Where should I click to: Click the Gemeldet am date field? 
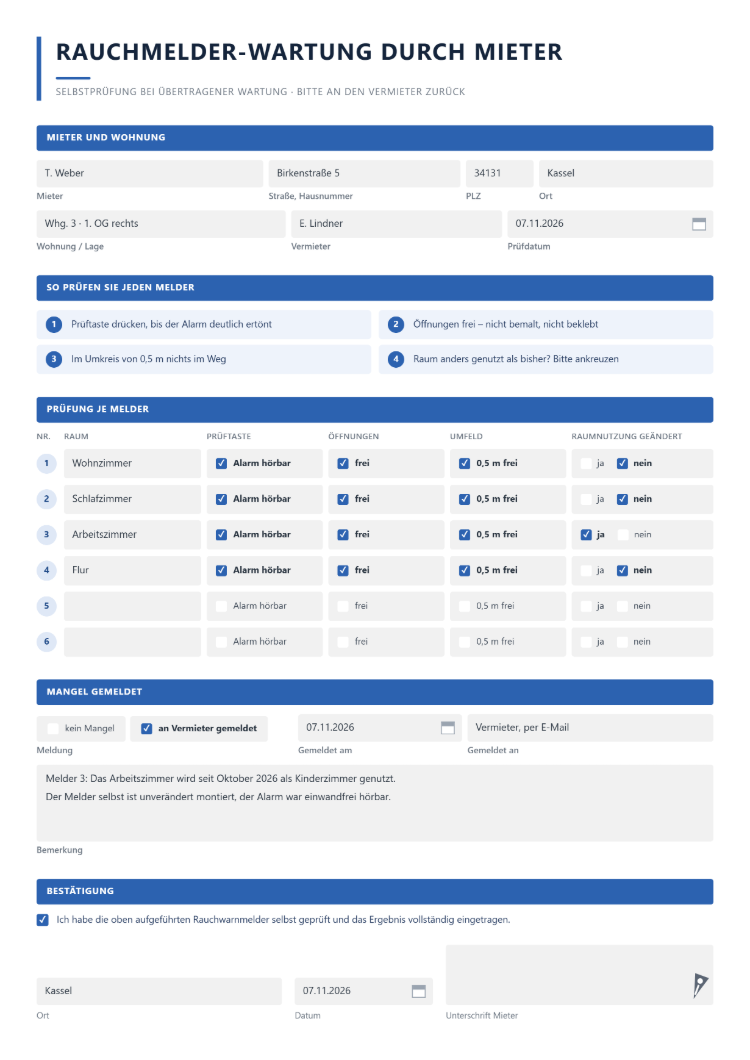click(380, 728)
